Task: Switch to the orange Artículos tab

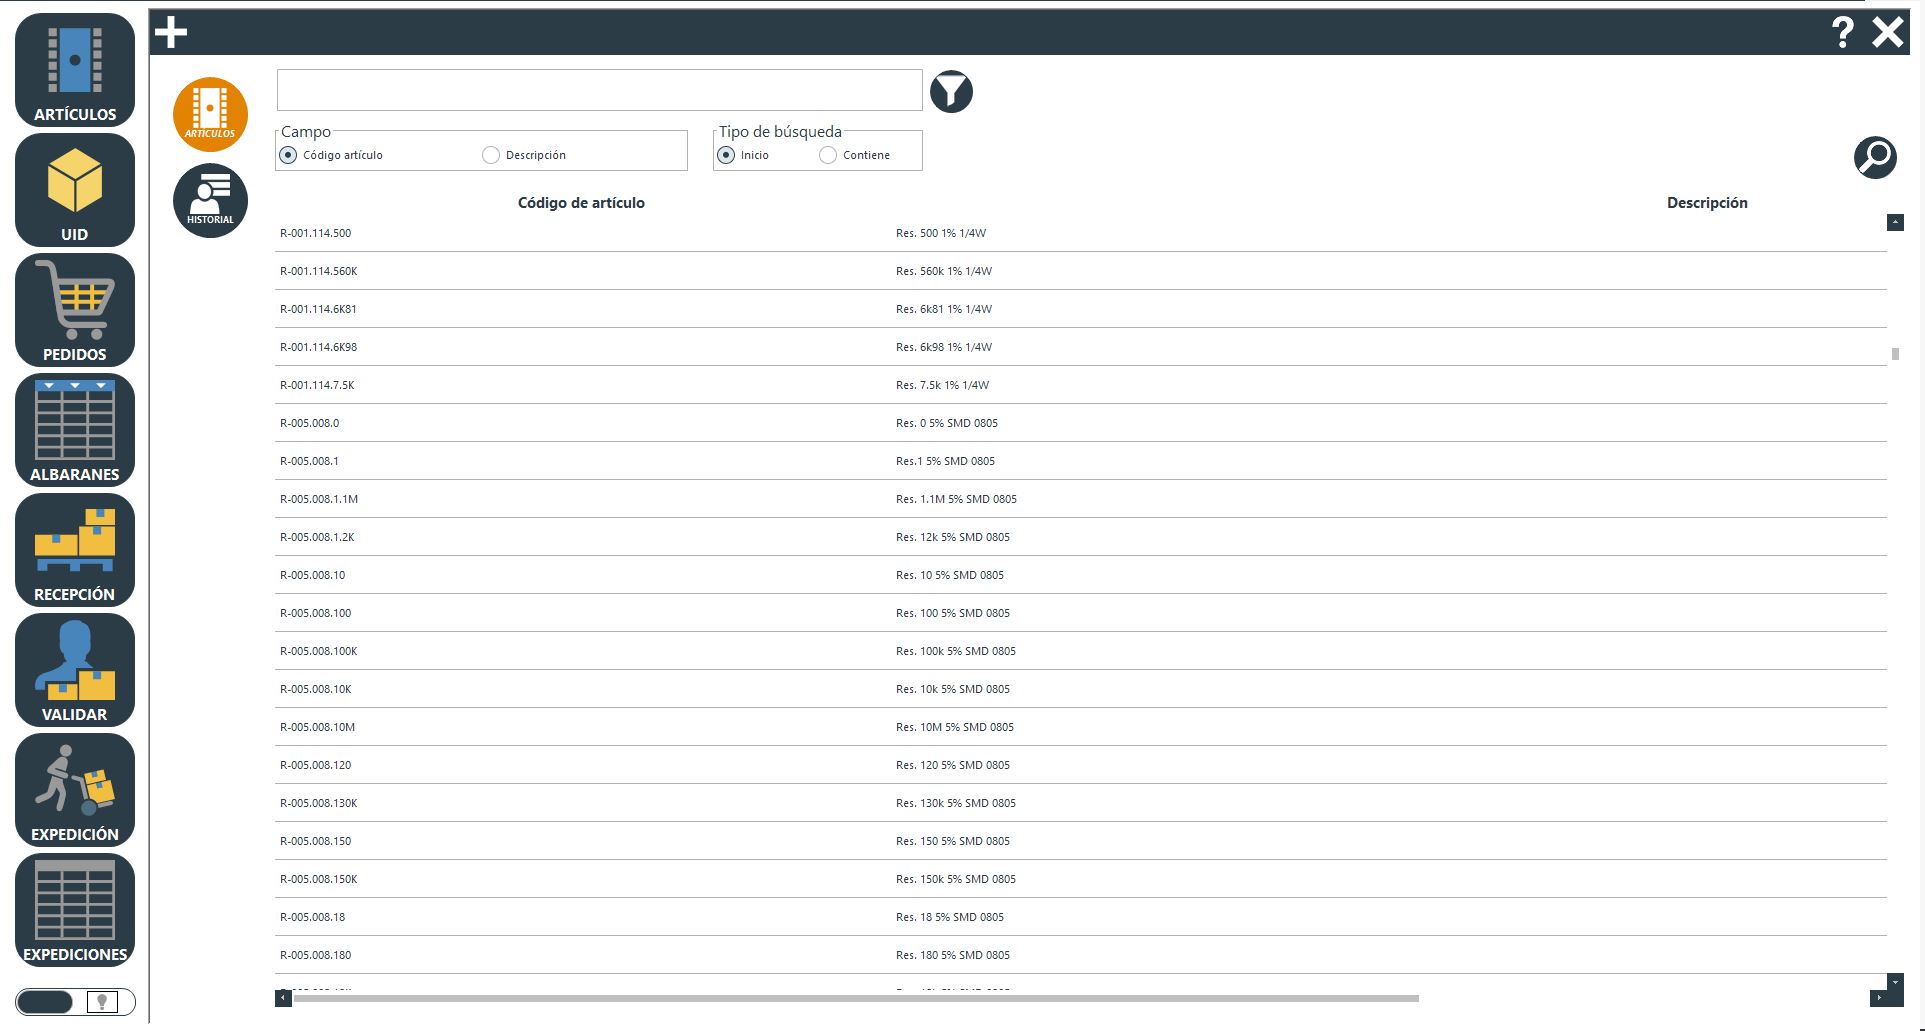Action: 210,114
